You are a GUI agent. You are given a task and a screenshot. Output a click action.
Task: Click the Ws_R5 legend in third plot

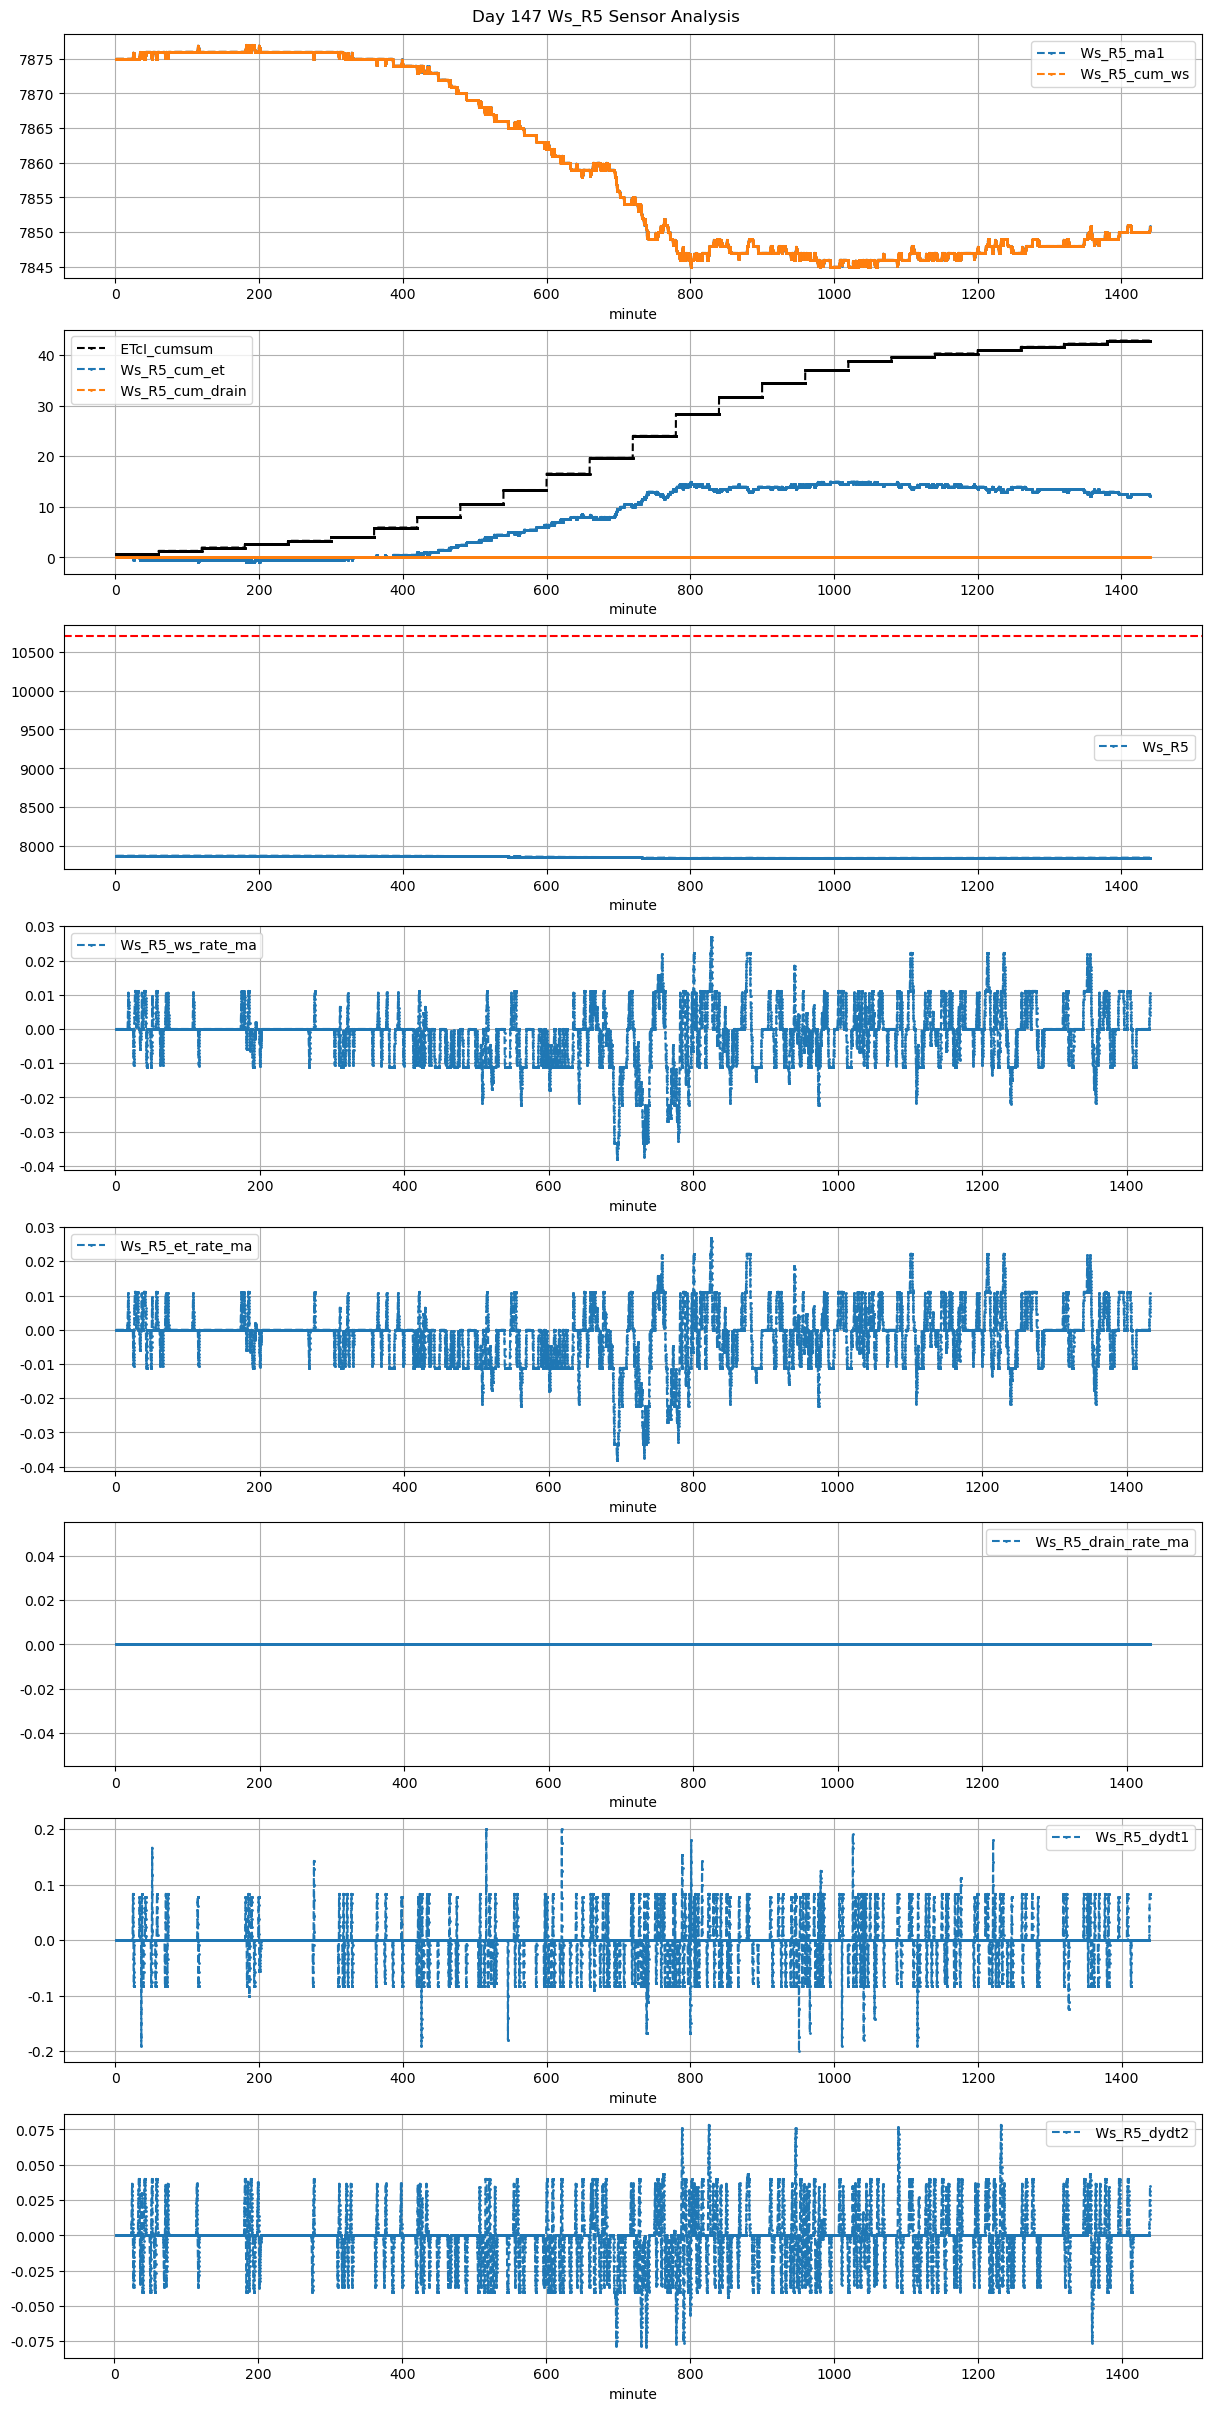(1164, 747)
